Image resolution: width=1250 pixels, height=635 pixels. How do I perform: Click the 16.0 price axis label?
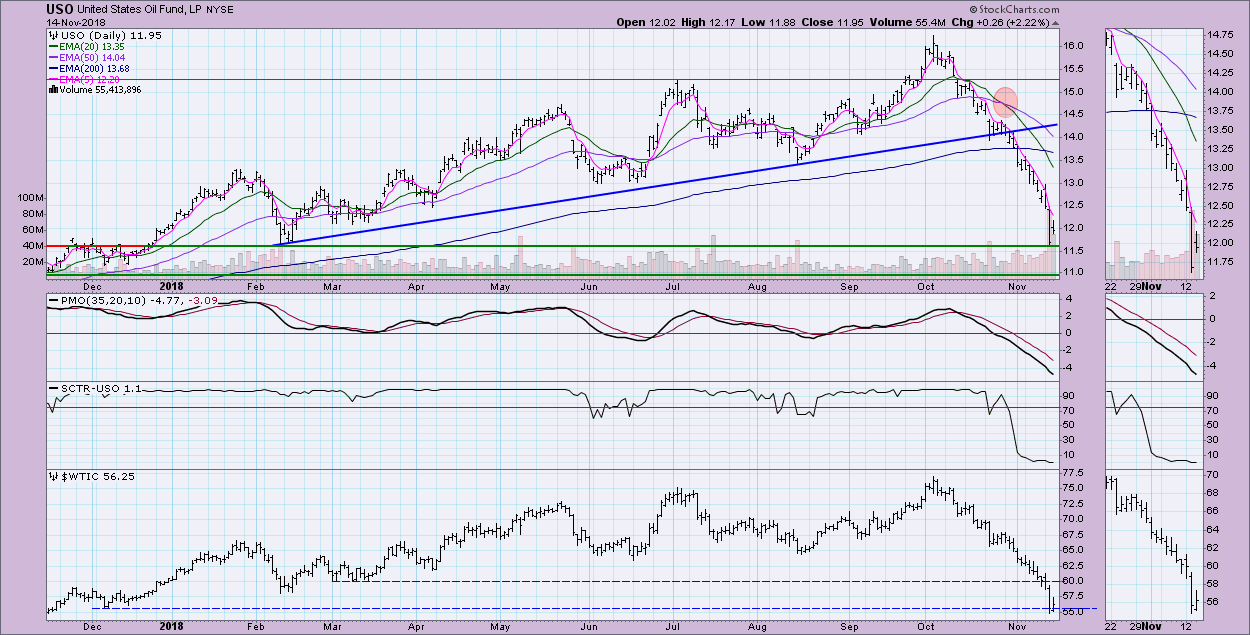[1074, 46]
